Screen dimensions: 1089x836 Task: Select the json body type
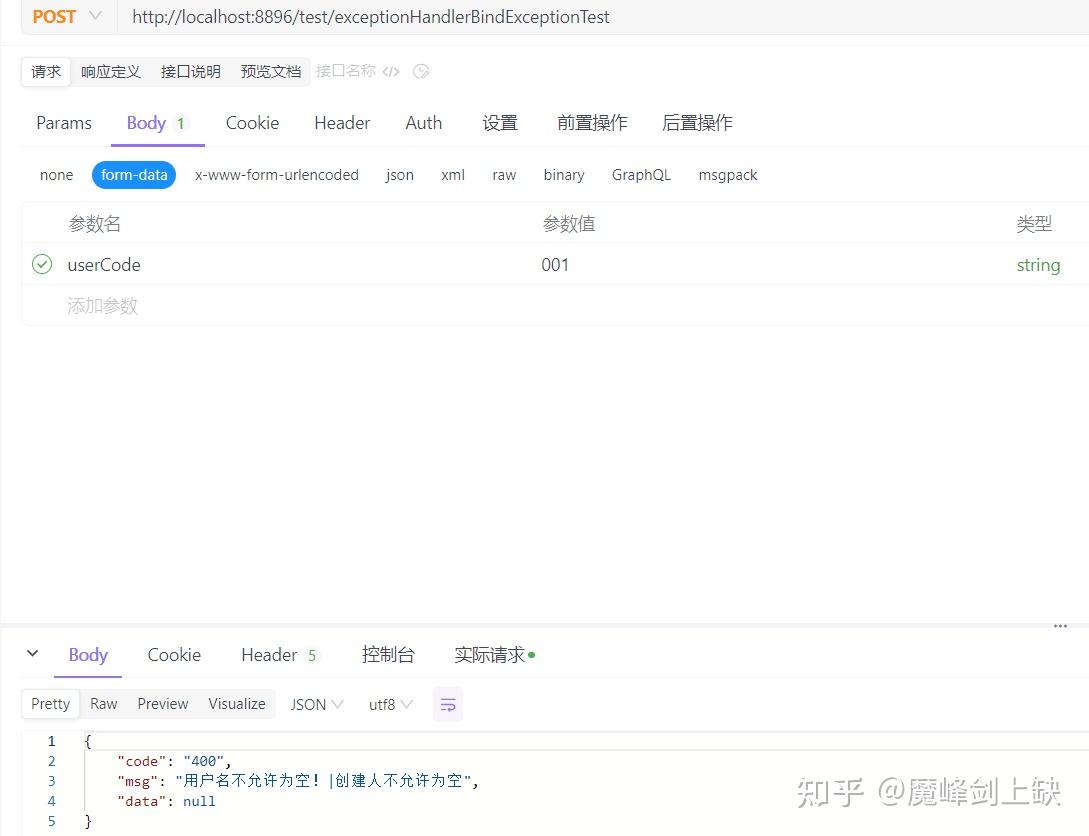point(399,174)
